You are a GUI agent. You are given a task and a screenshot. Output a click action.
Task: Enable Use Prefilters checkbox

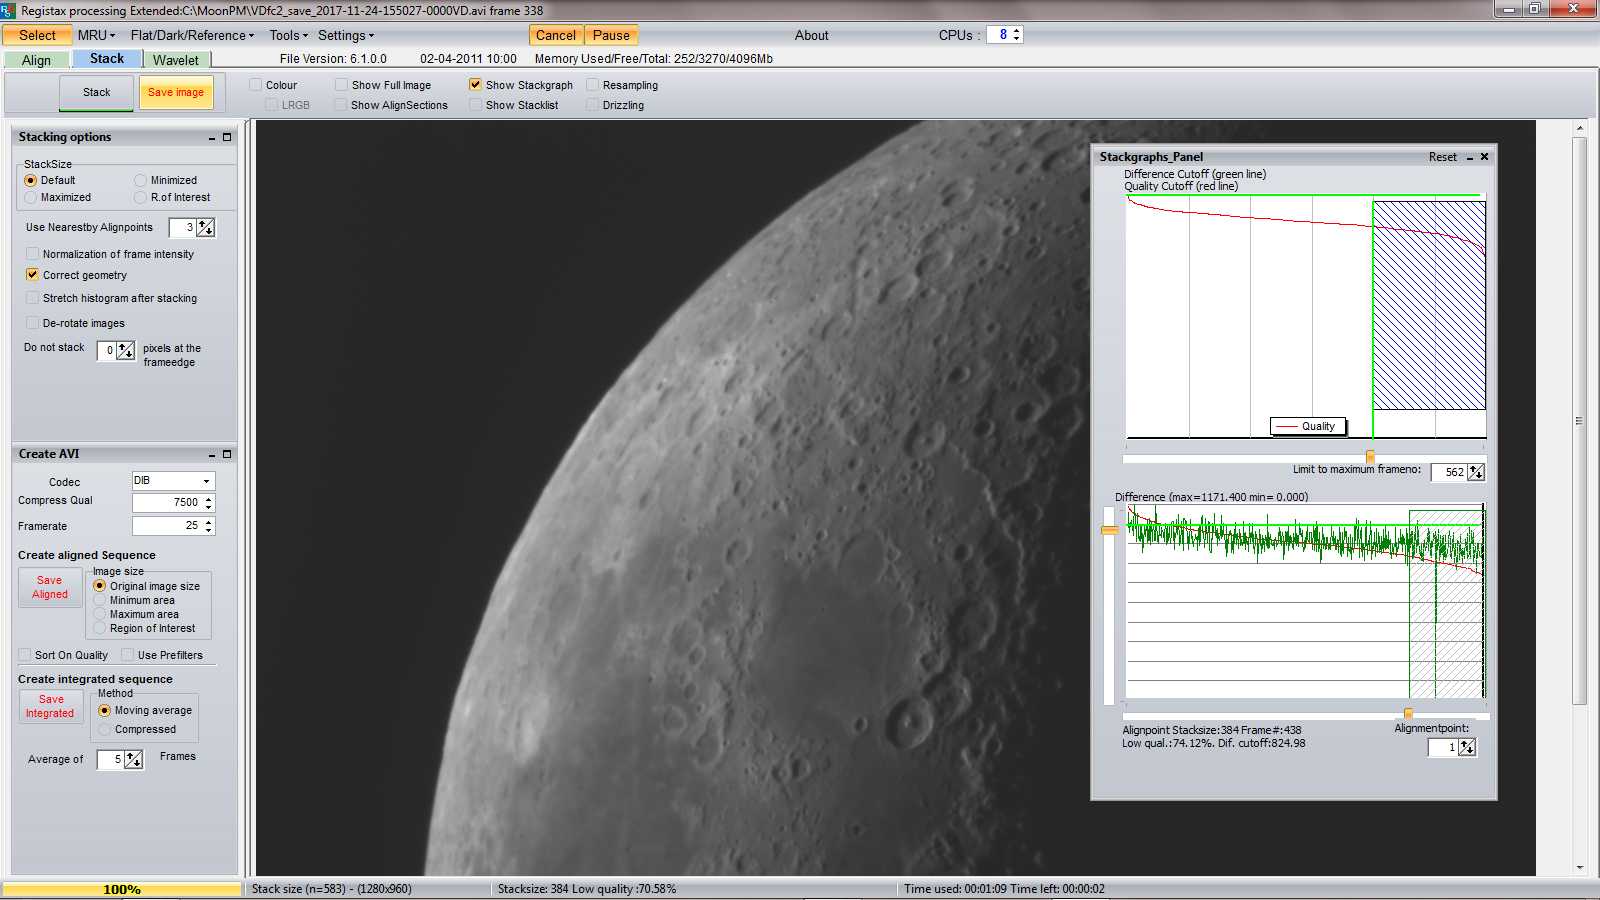point(128,655)
